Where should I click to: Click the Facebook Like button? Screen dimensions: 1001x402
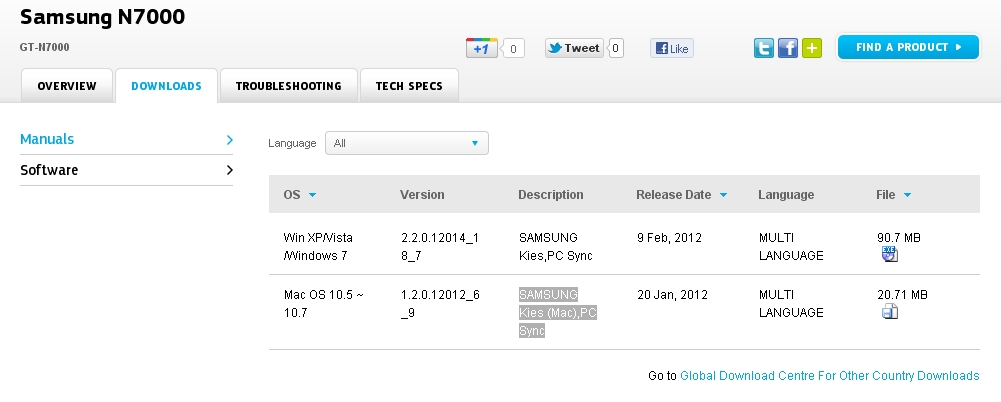672,48
